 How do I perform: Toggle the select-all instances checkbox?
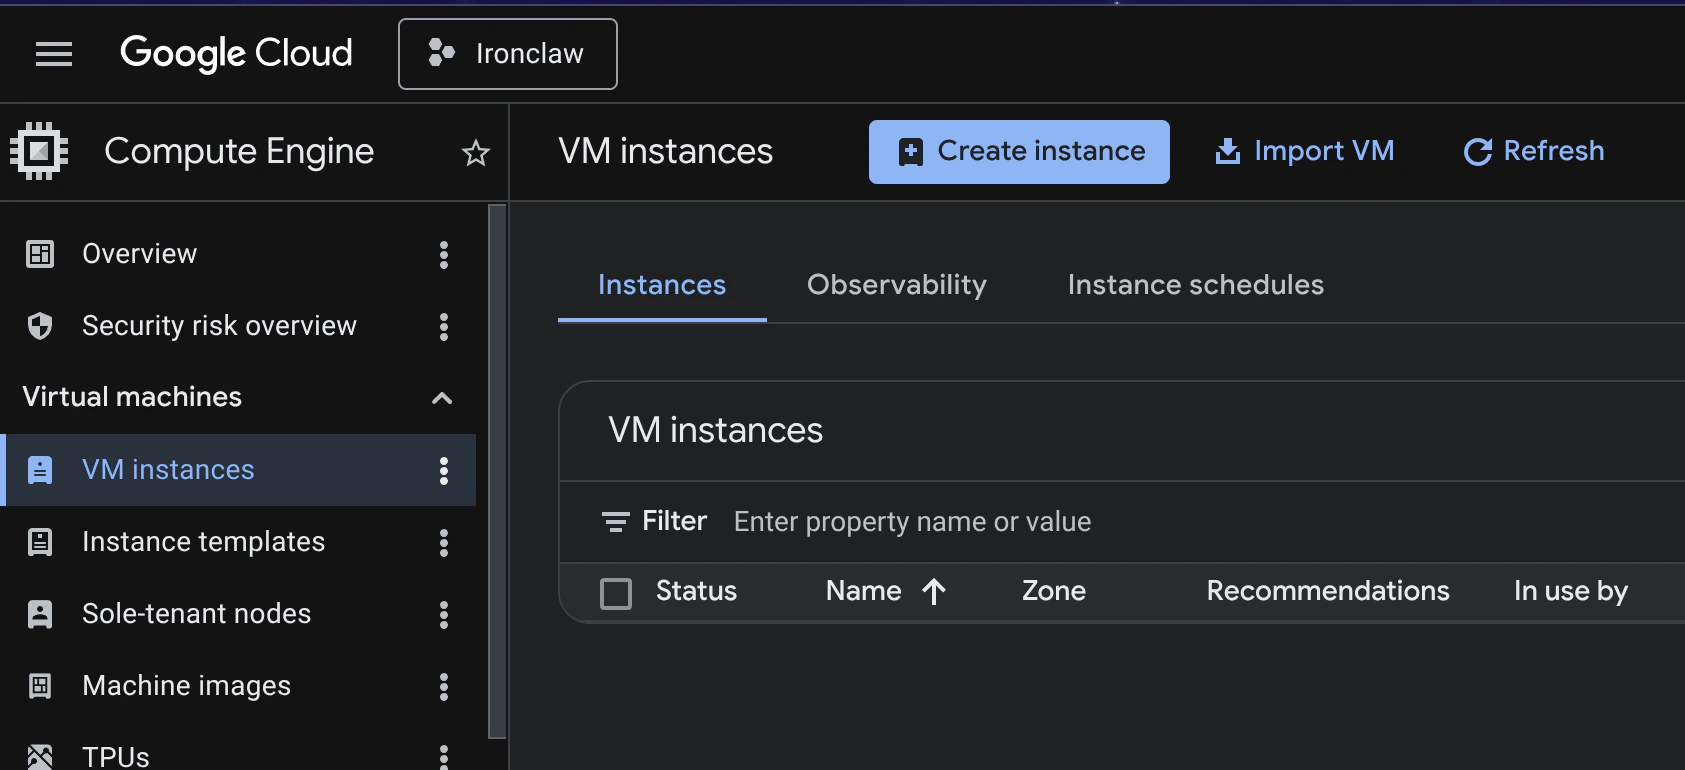click(x=616, y=593)
